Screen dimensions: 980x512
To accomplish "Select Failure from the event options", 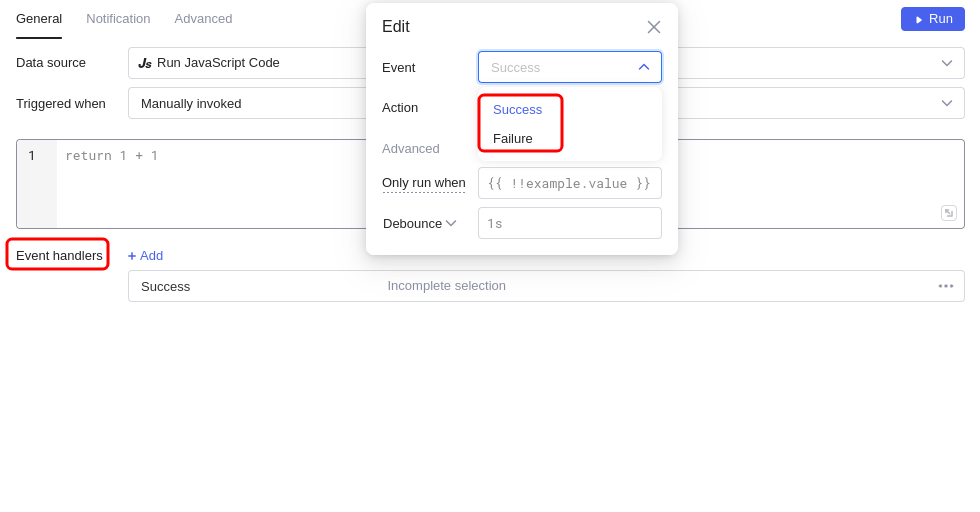I will point(513,138).
